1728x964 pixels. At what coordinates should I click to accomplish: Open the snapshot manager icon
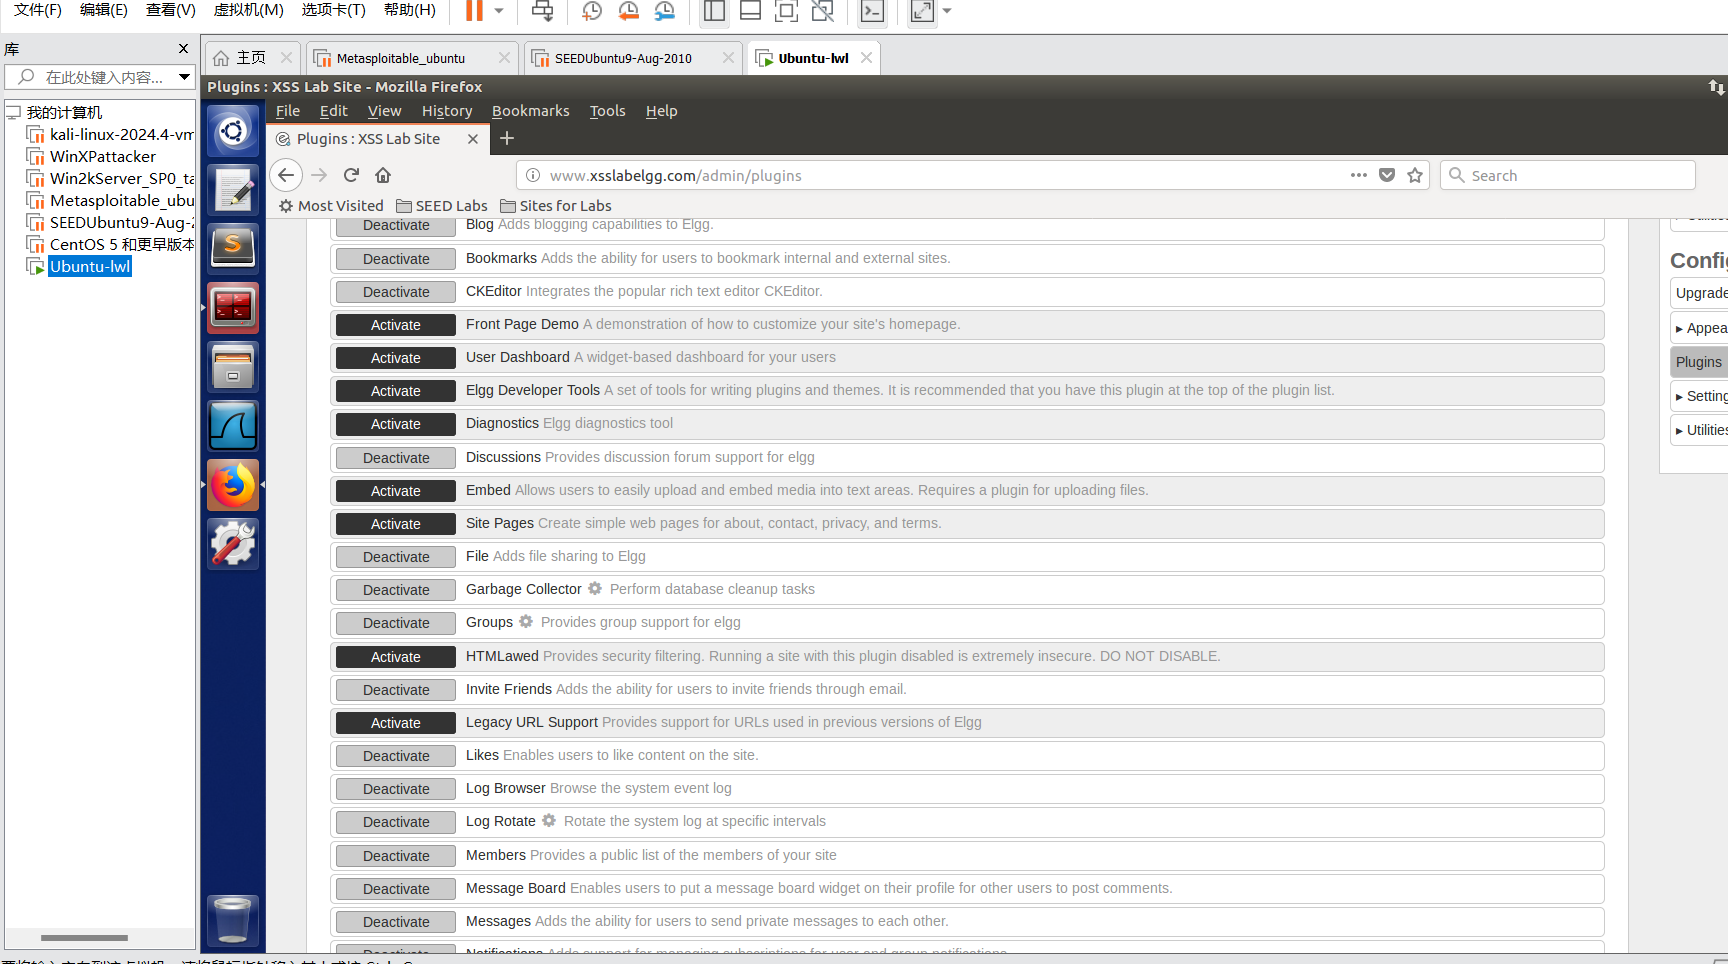(664, 11)
